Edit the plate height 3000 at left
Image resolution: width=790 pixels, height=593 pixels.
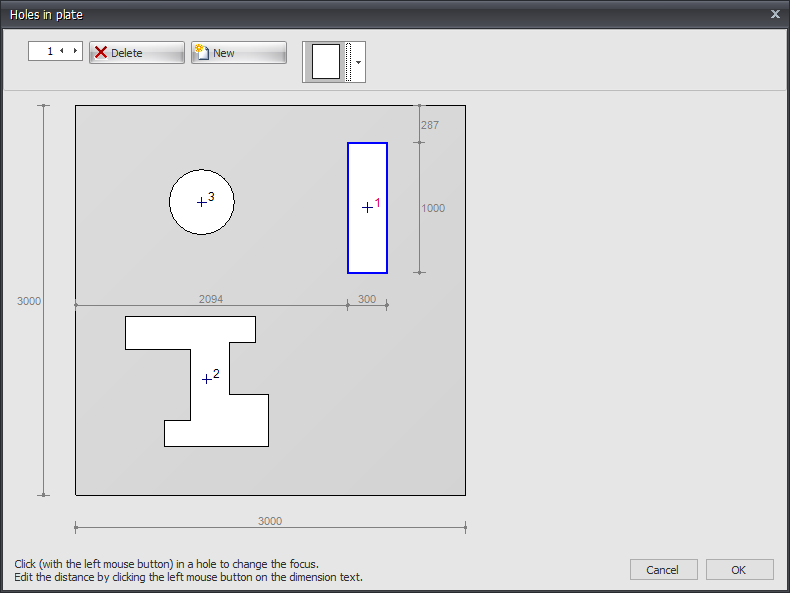pyautogui.click(x=29, y=301)
